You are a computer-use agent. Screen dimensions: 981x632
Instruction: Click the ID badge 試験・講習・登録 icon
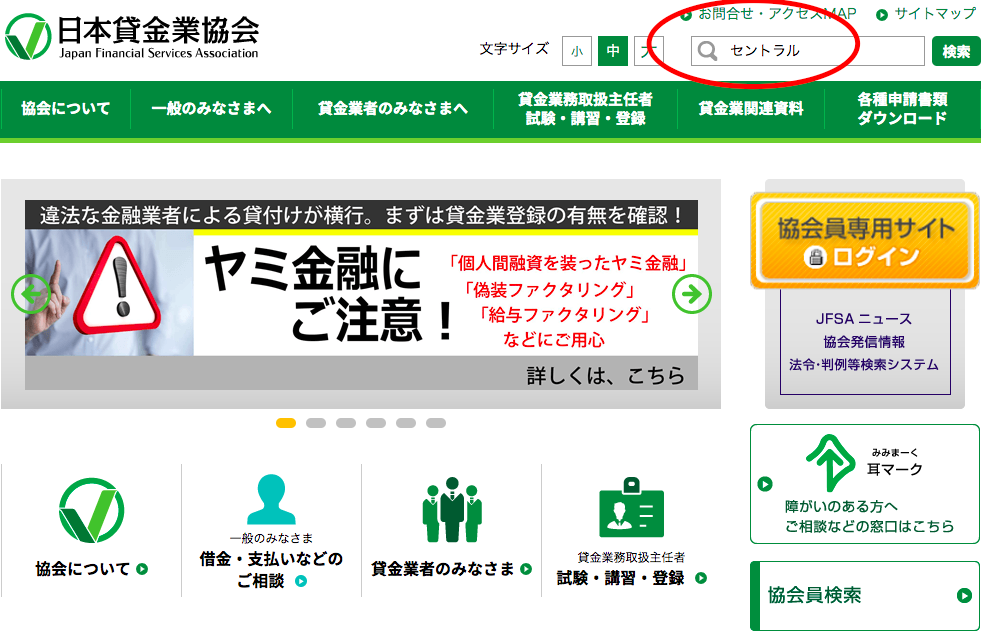click(631, 510)
